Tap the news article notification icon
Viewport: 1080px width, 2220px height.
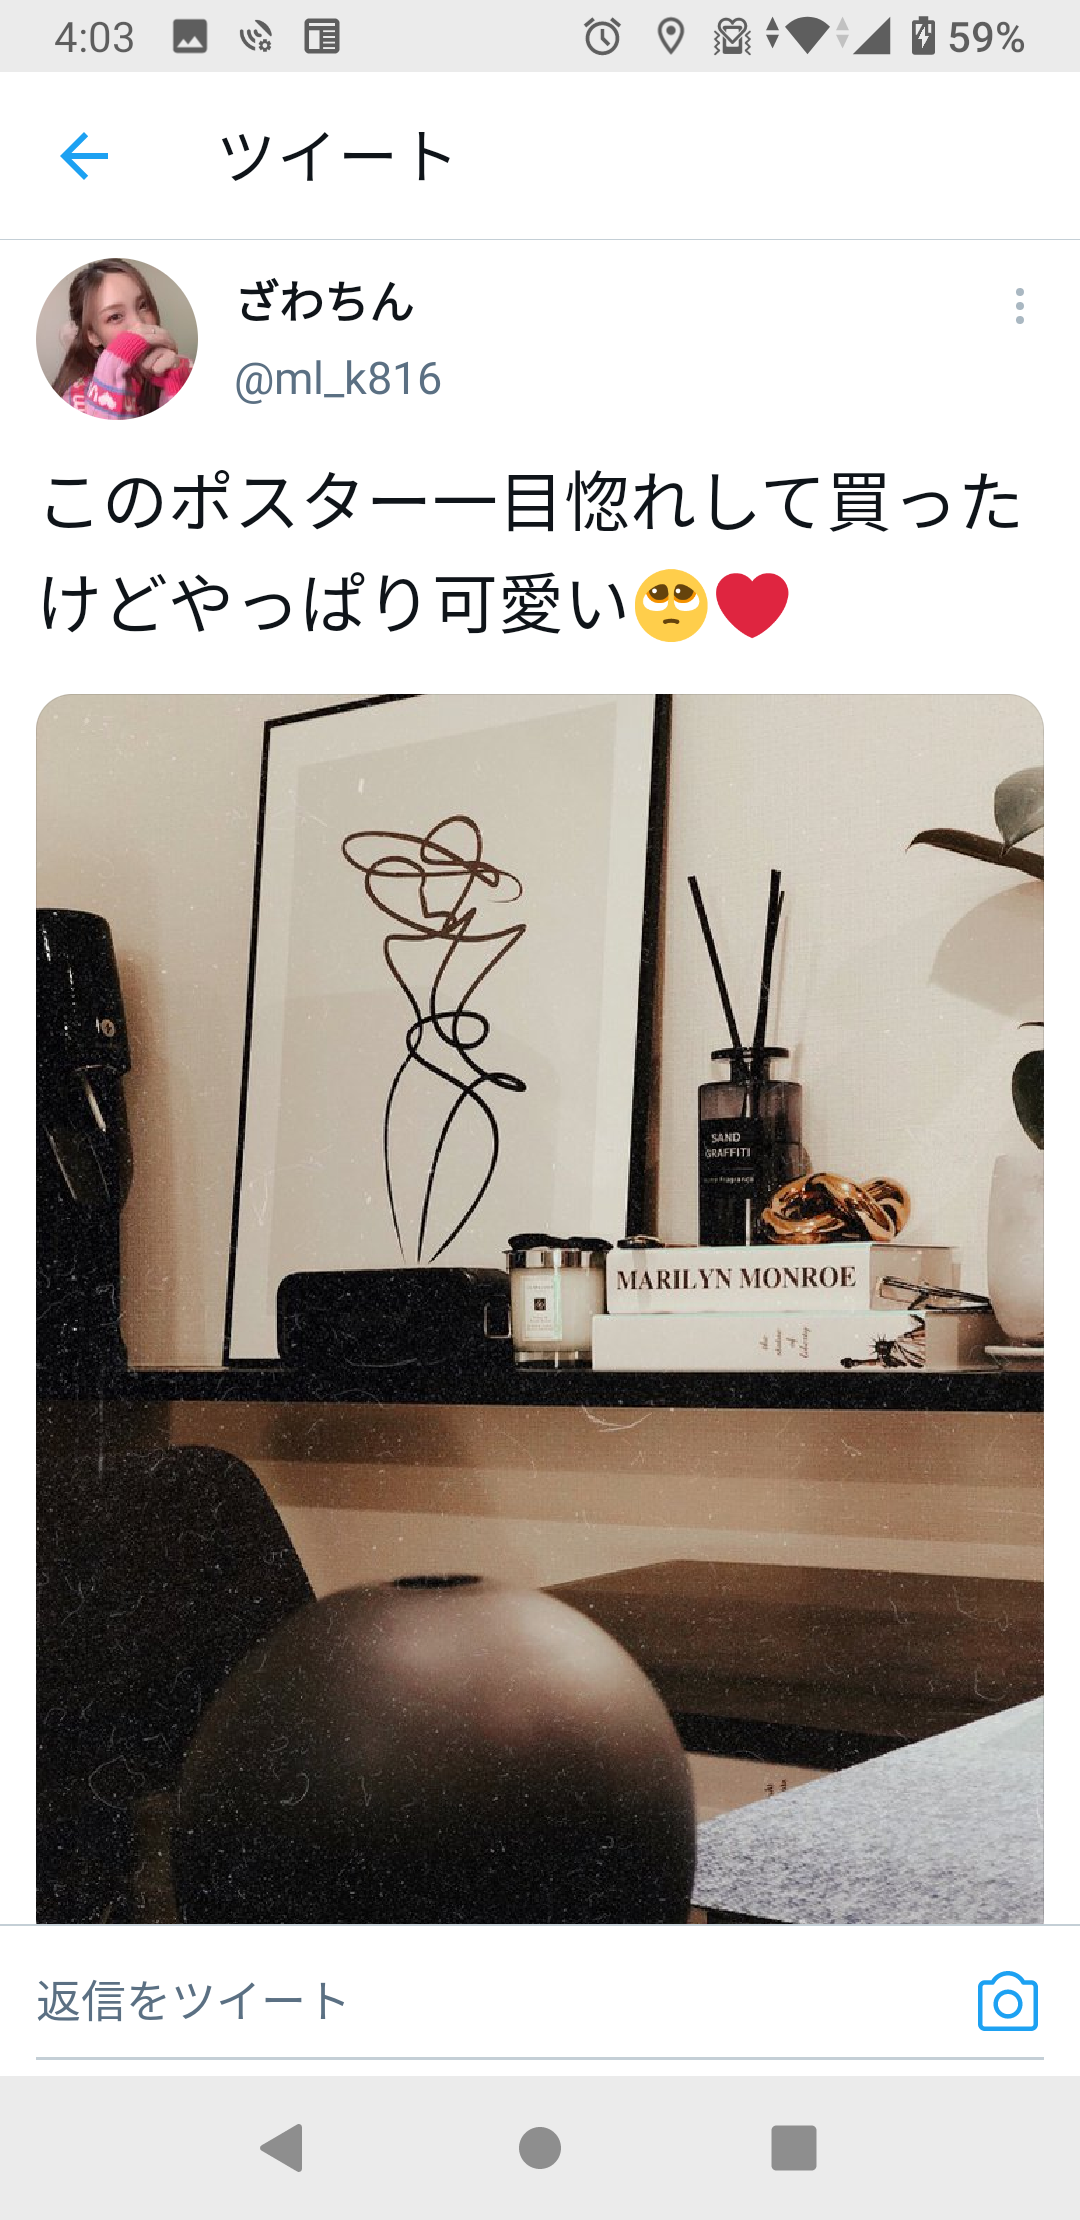(322, 37)
